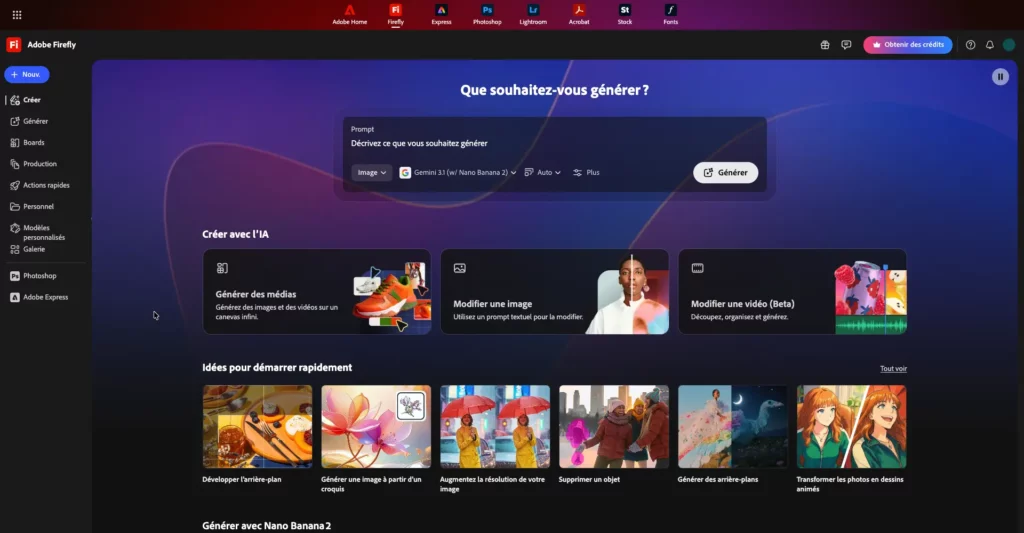Launch Express from top app bar
The image size is (1024, 533).
pyautogui.click(x=441, y=14)
